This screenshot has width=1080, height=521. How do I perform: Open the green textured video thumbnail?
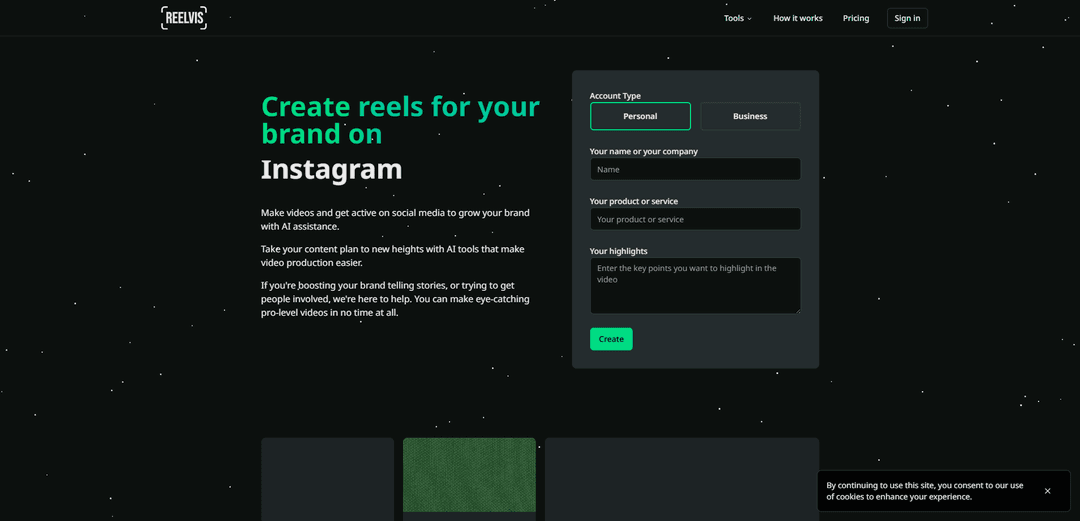click(469, 475)
